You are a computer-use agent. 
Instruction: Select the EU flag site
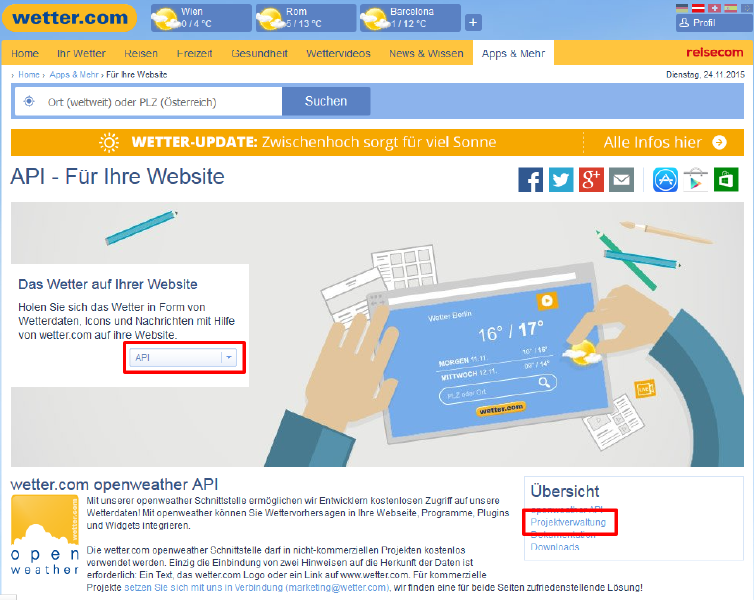[x=747, y=8]
